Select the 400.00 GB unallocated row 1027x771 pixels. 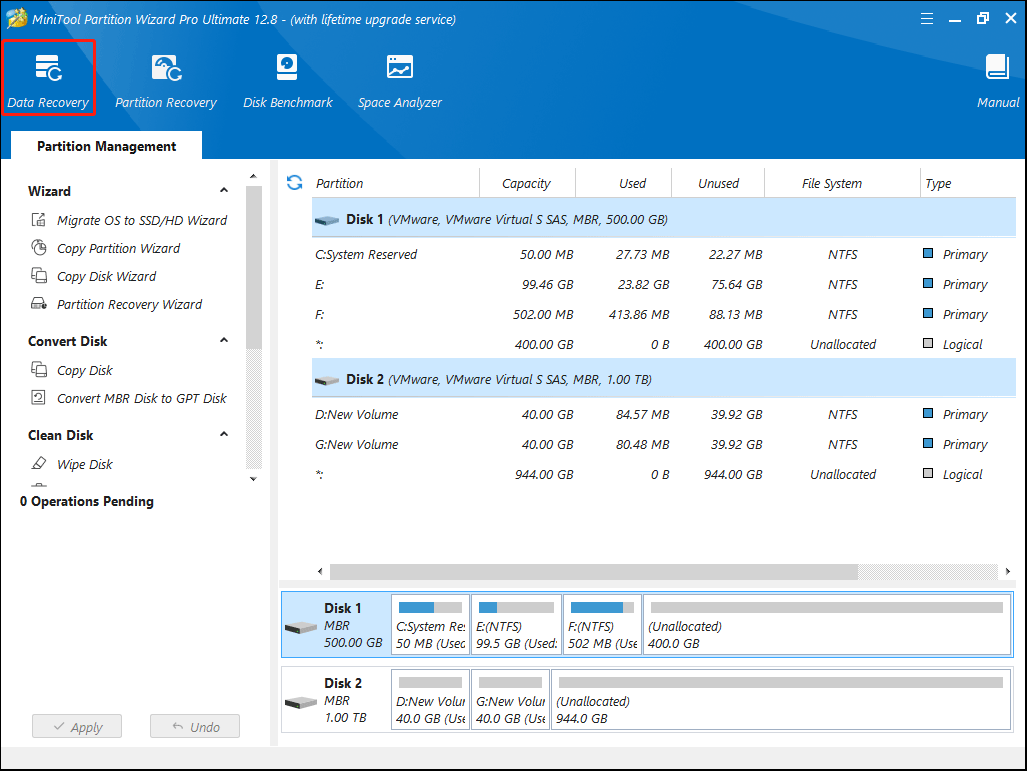pos(663,345)
